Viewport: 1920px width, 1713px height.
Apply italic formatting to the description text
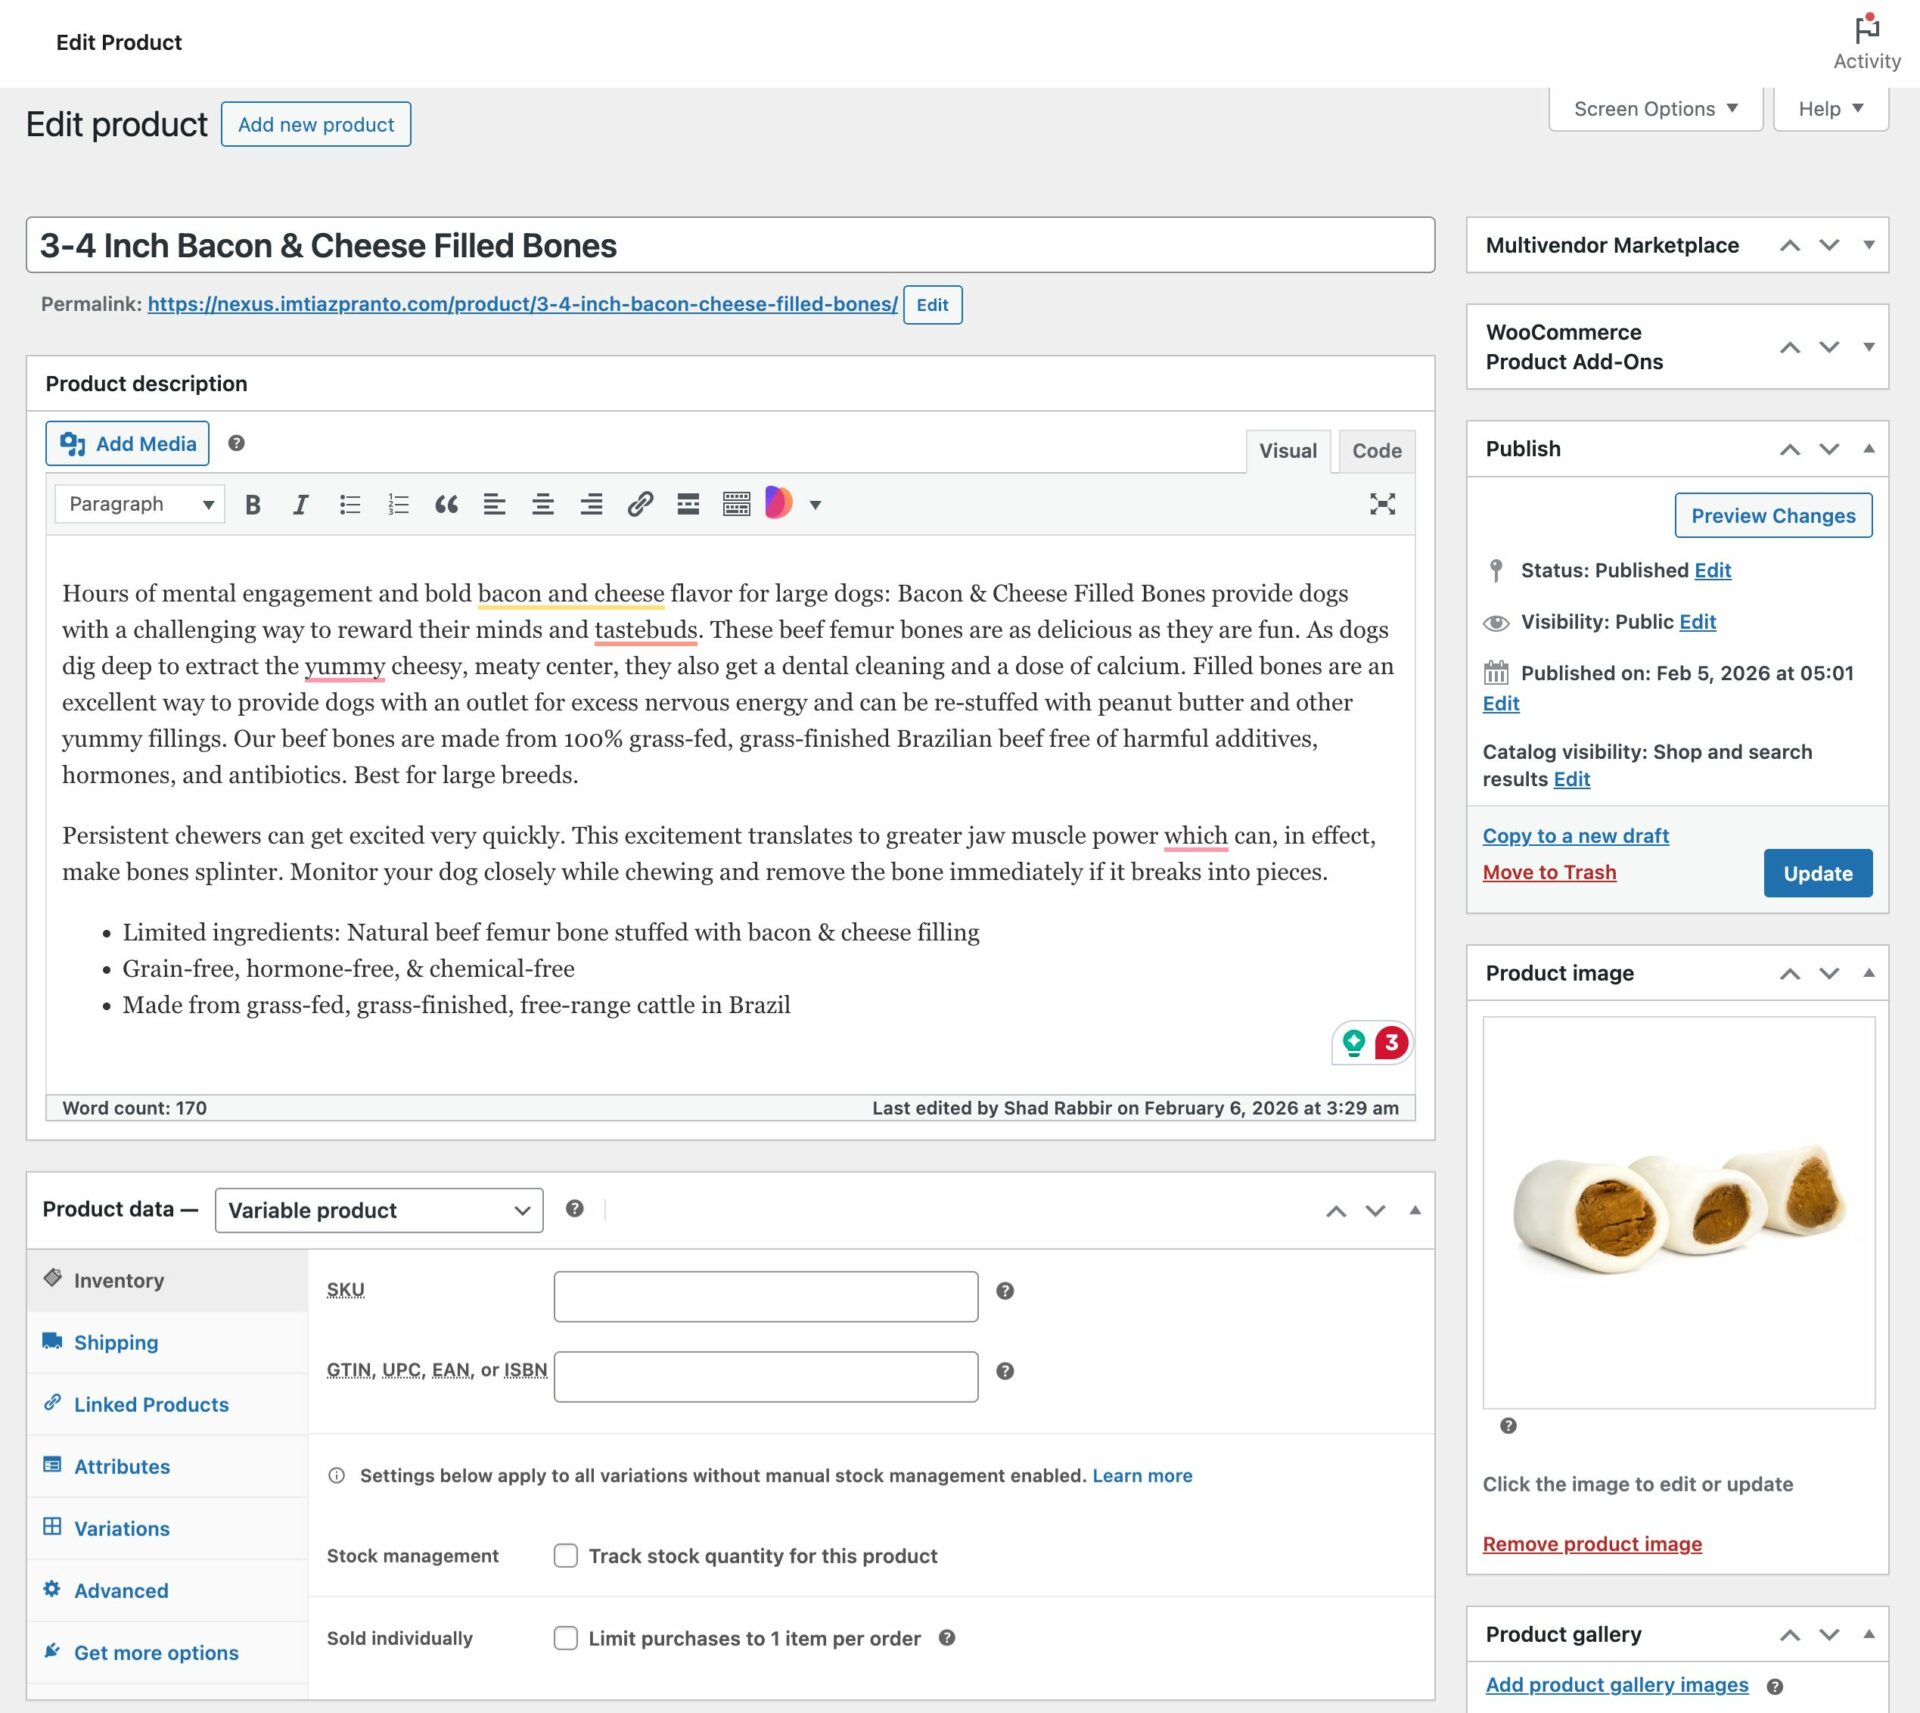300,504
